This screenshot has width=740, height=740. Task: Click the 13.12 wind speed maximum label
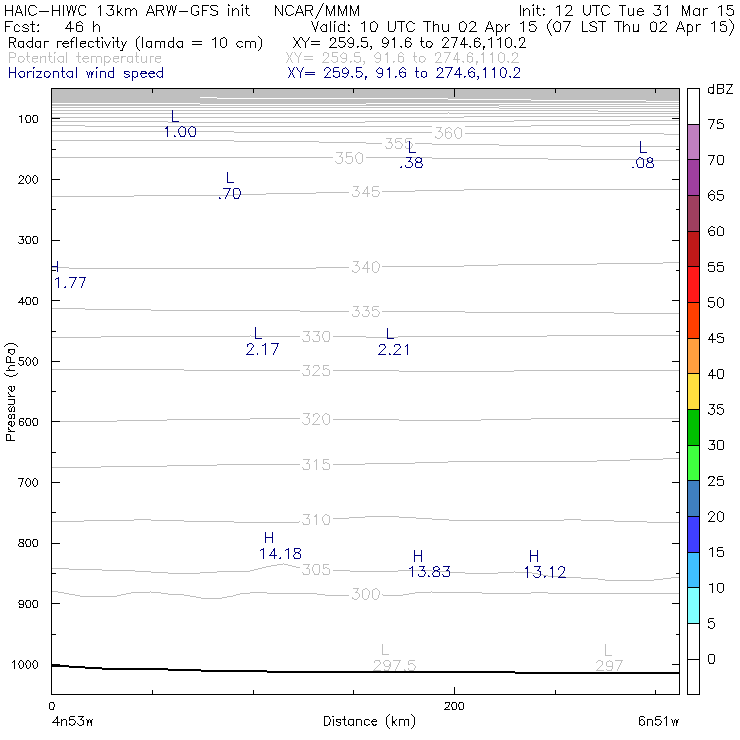pyautogui.click(x=545, y=572)
